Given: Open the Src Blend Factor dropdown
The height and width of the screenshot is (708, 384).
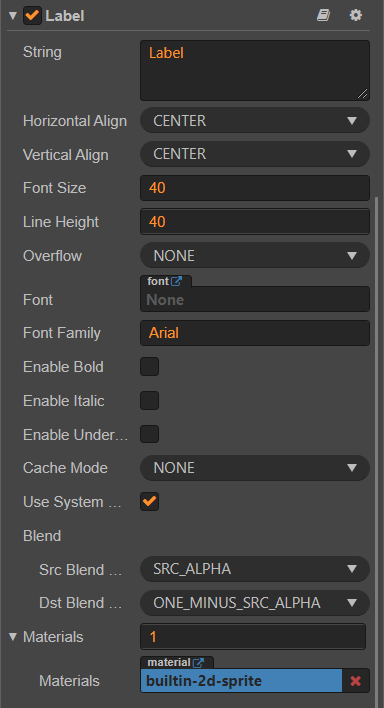Looking at the screenshot, I should point(255,569).
